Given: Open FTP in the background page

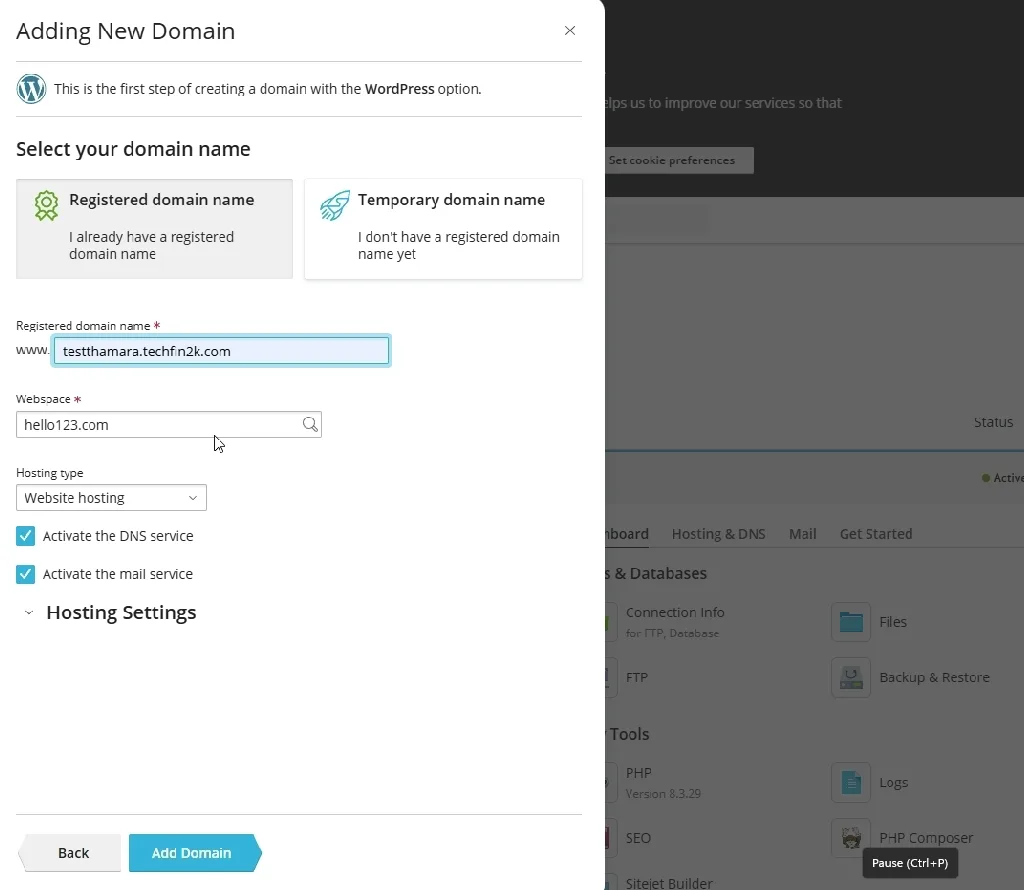Looking at the screenshot, I should coord(637,677).
